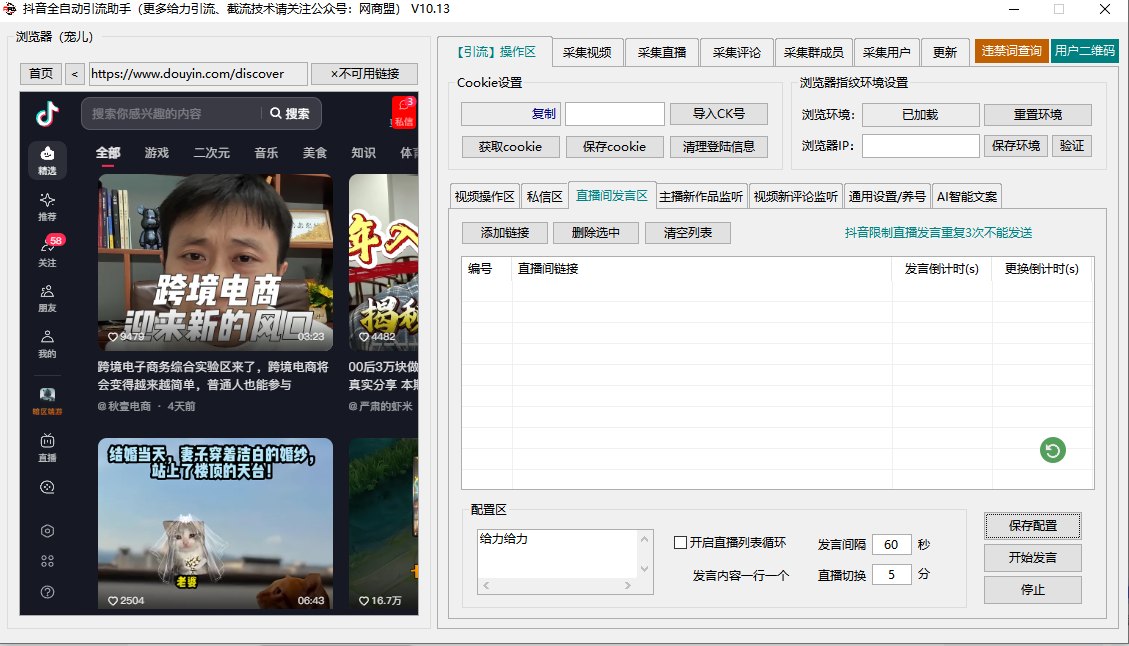Open the 关注 sidebar icon with badge 58
Viewport: 1129px width, 646px height.
[48, 251]
